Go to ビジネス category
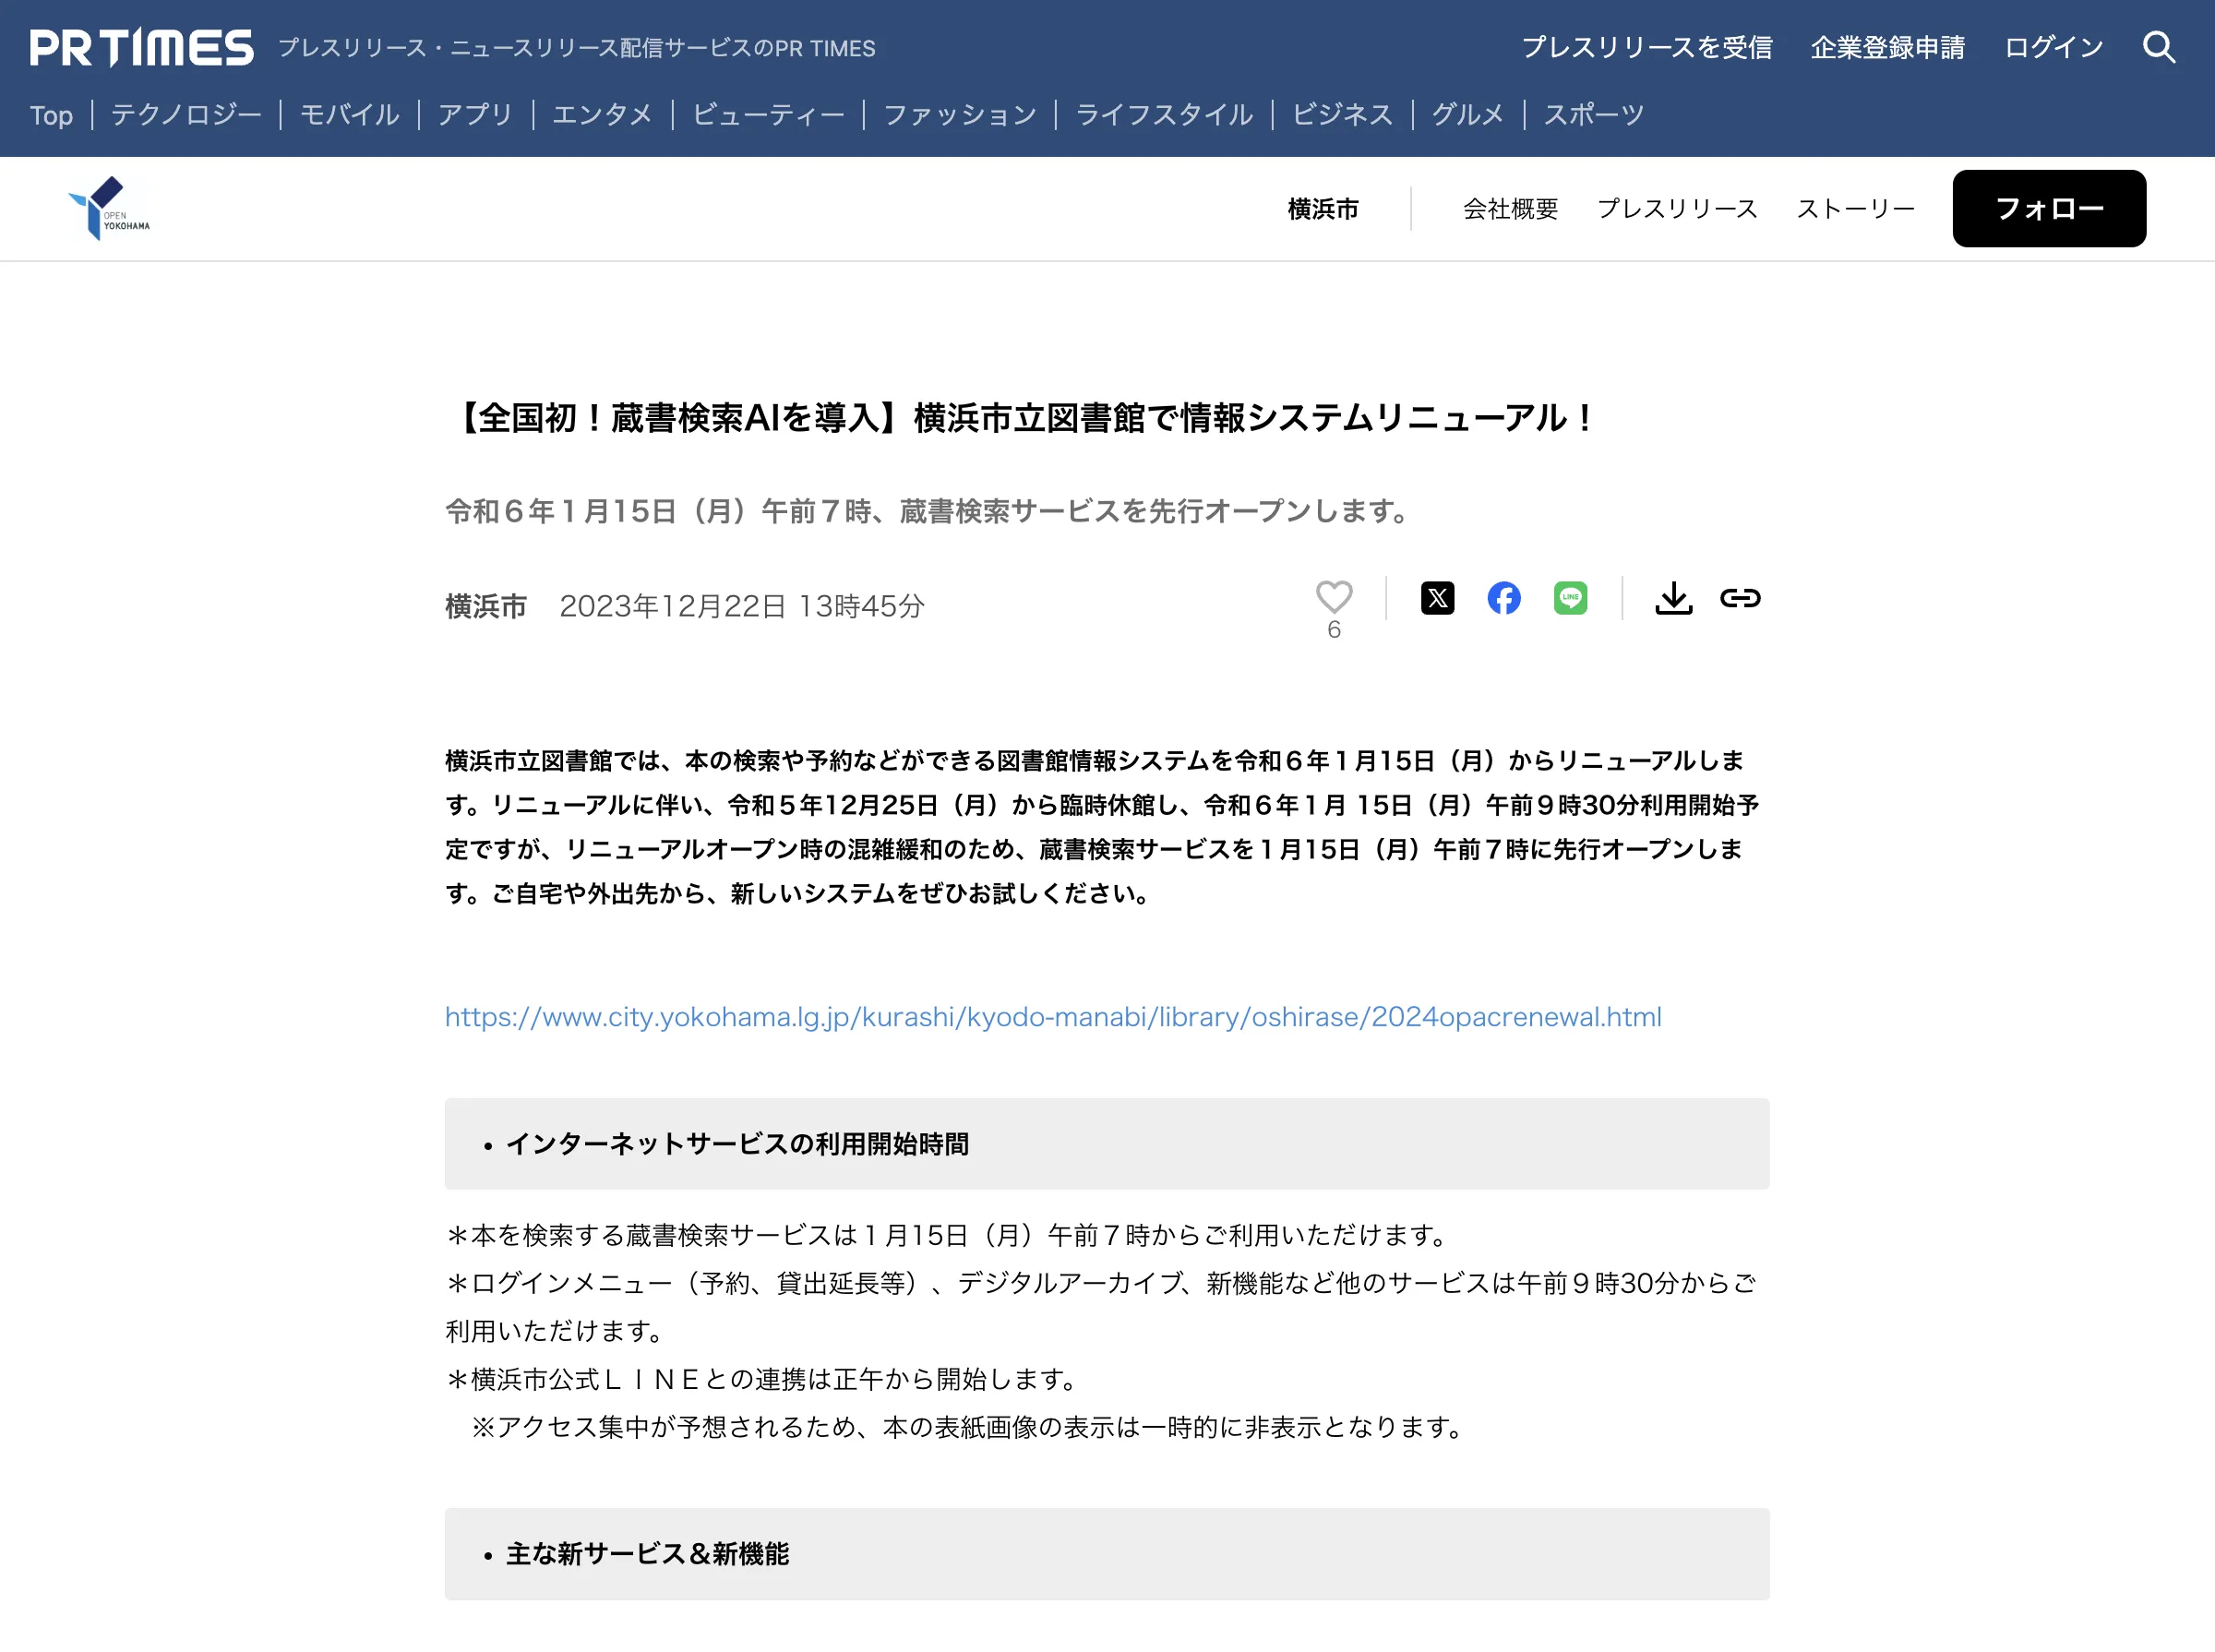The height and width of the screenshot is (1652, 2215). 1342,115
